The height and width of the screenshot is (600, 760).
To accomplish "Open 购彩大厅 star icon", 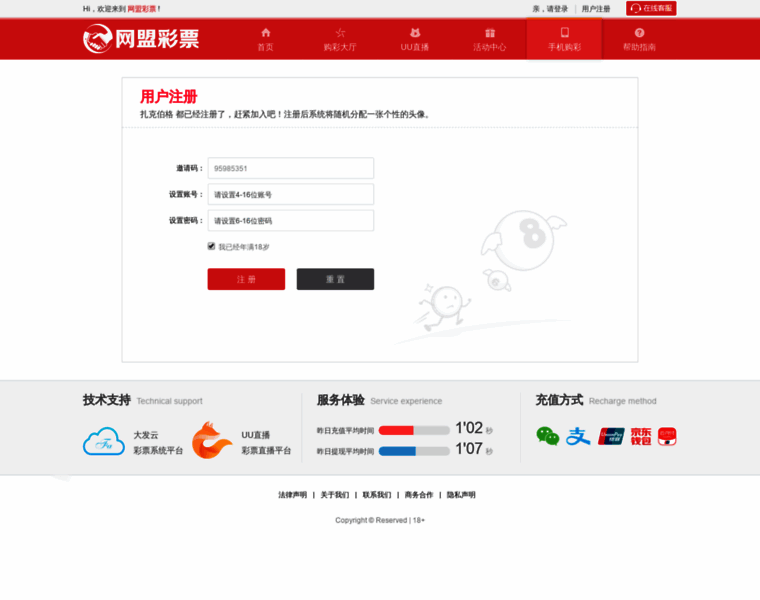I will [340, 32].
